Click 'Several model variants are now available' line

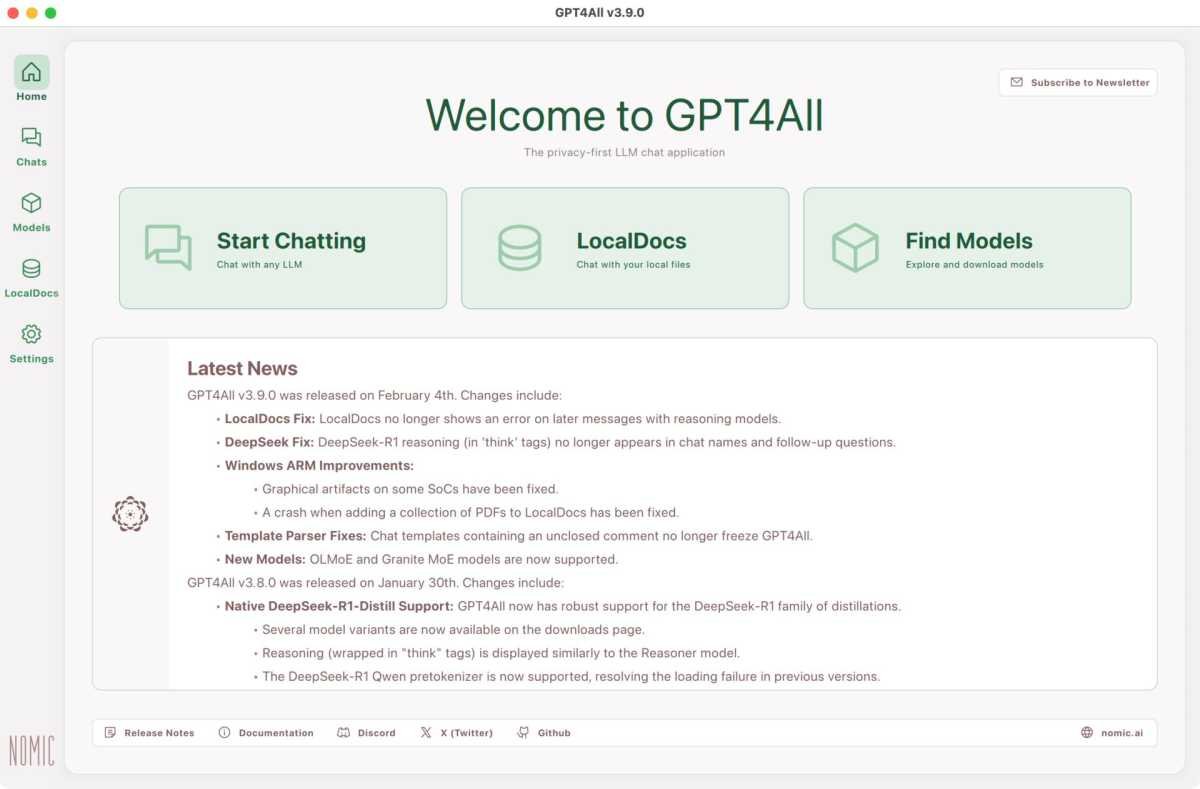453,630
